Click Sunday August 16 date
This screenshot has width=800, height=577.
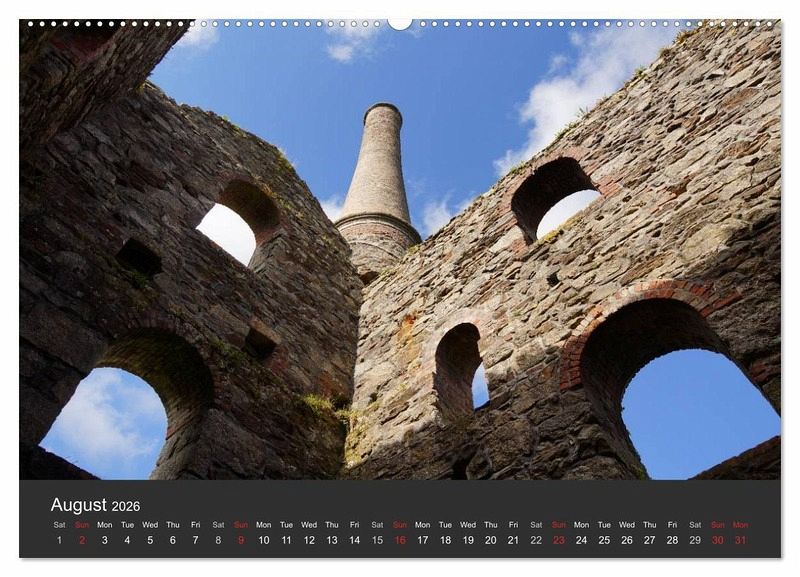pos(400,540)
